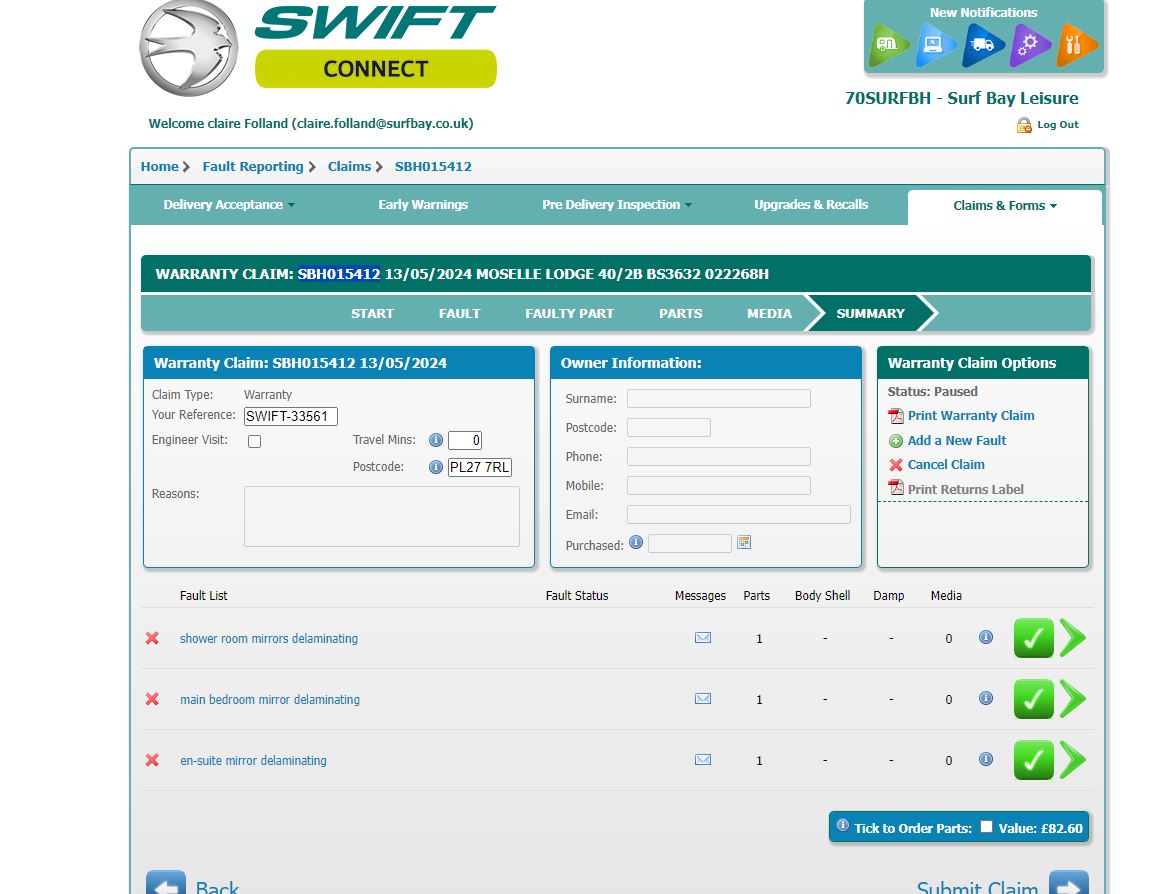The image size is (1174, 894).
Task: Switch to the Faulty Part step
Action: 569,313
